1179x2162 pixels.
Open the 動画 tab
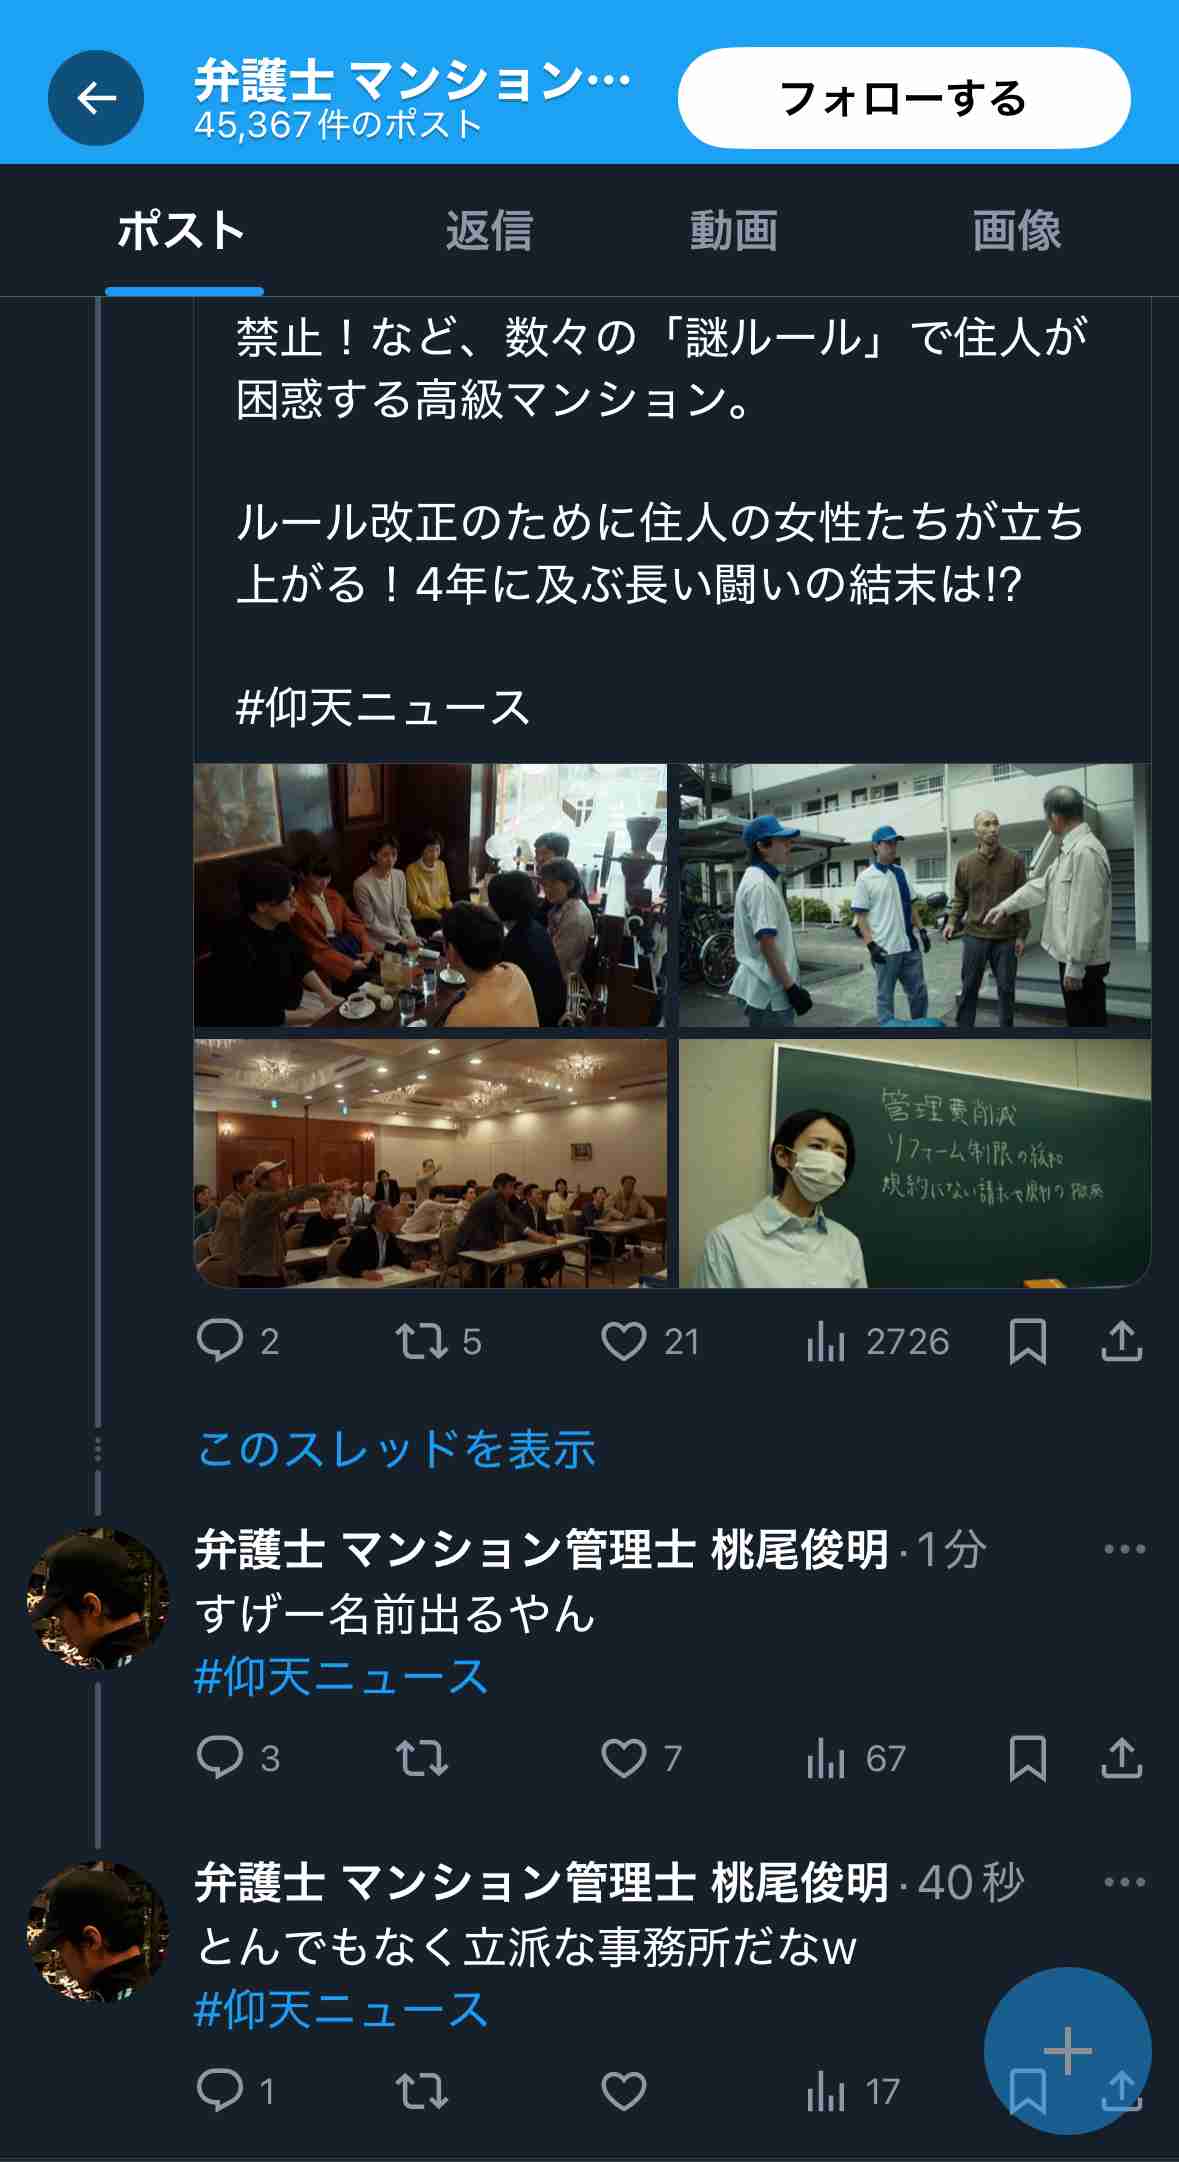(734, 231)
